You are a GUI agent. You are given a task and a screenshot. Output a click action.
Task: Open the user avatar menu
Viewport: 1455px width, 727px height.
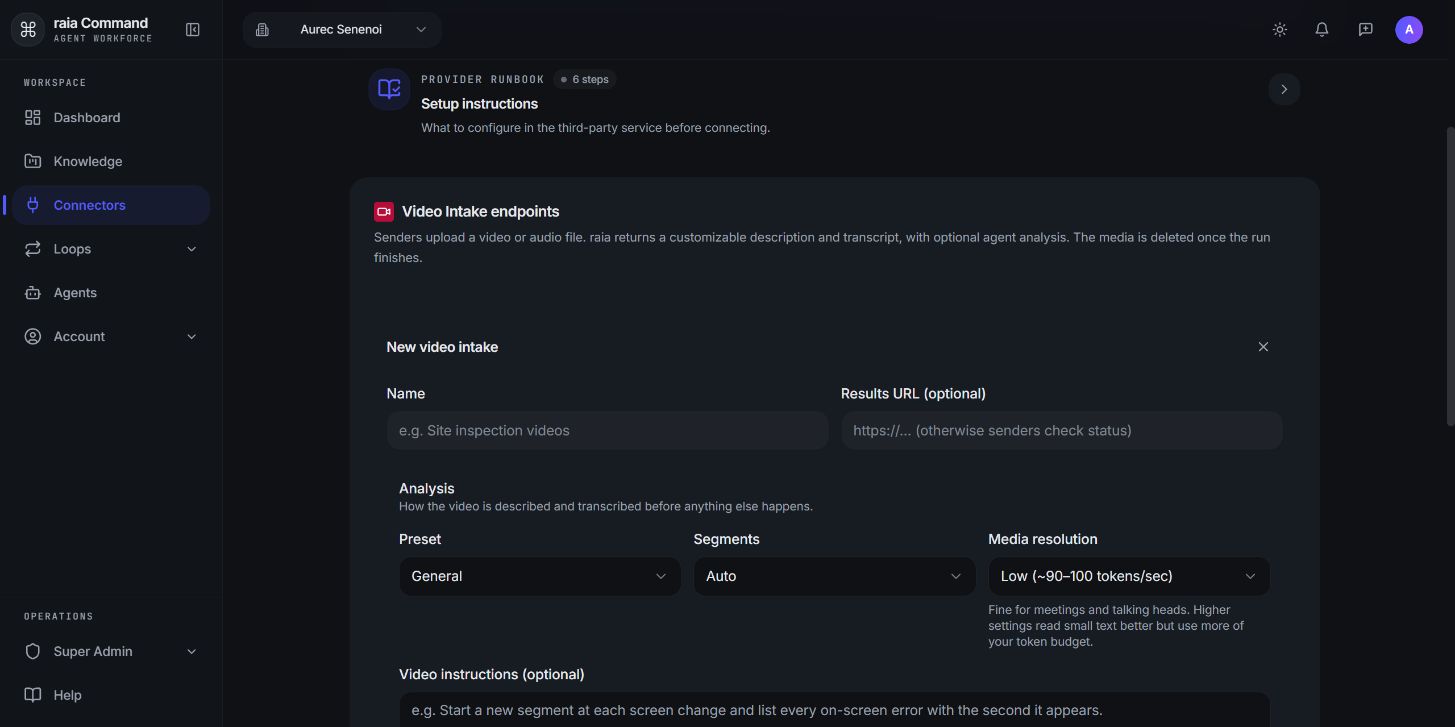(1409, 30)
